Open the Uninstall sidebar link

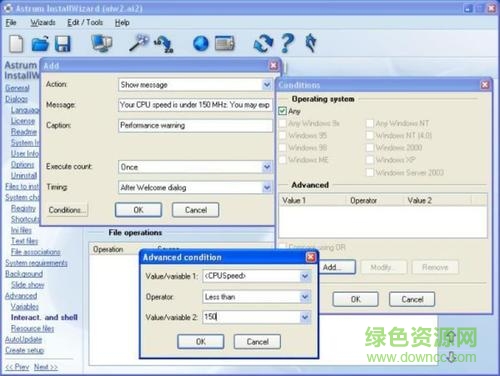pyautogui.click(x=24, y=176)
